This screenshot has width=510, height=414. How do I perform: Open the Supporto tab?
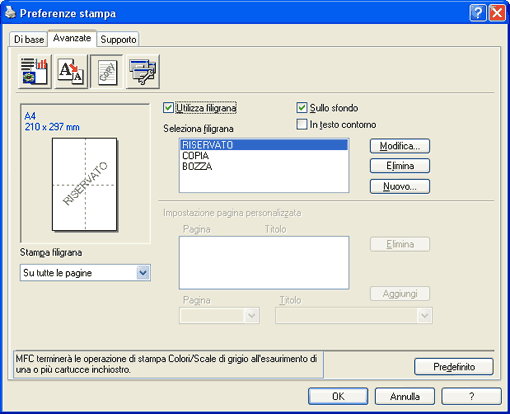point(118,39)
